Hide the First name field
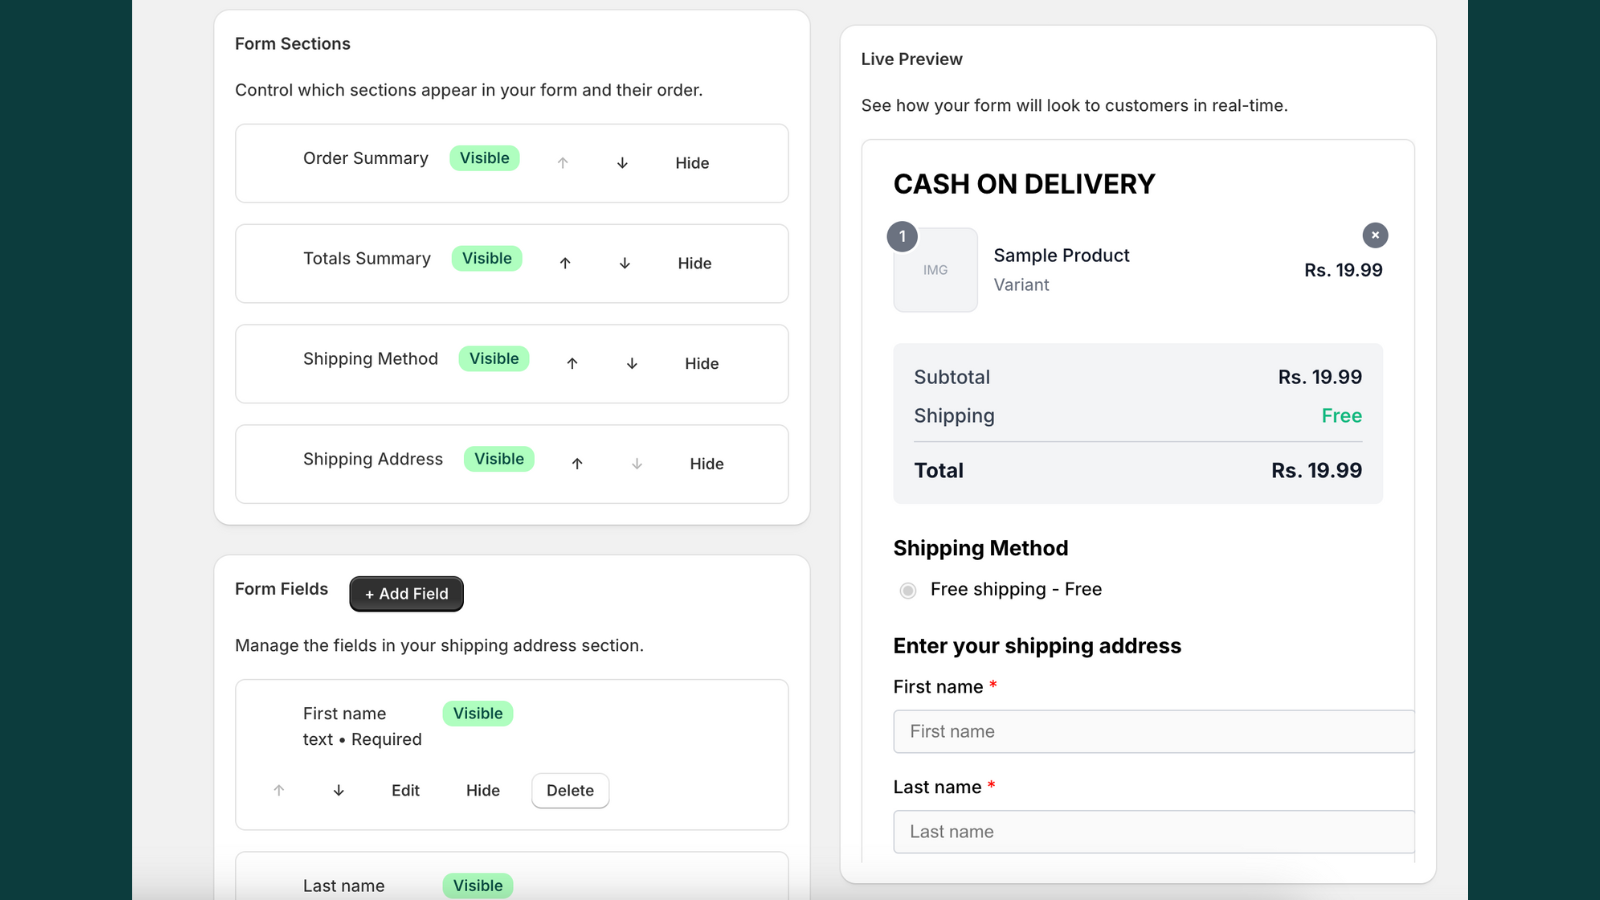The height and width of the screenshot is (900, 1600). coord(483,791)
